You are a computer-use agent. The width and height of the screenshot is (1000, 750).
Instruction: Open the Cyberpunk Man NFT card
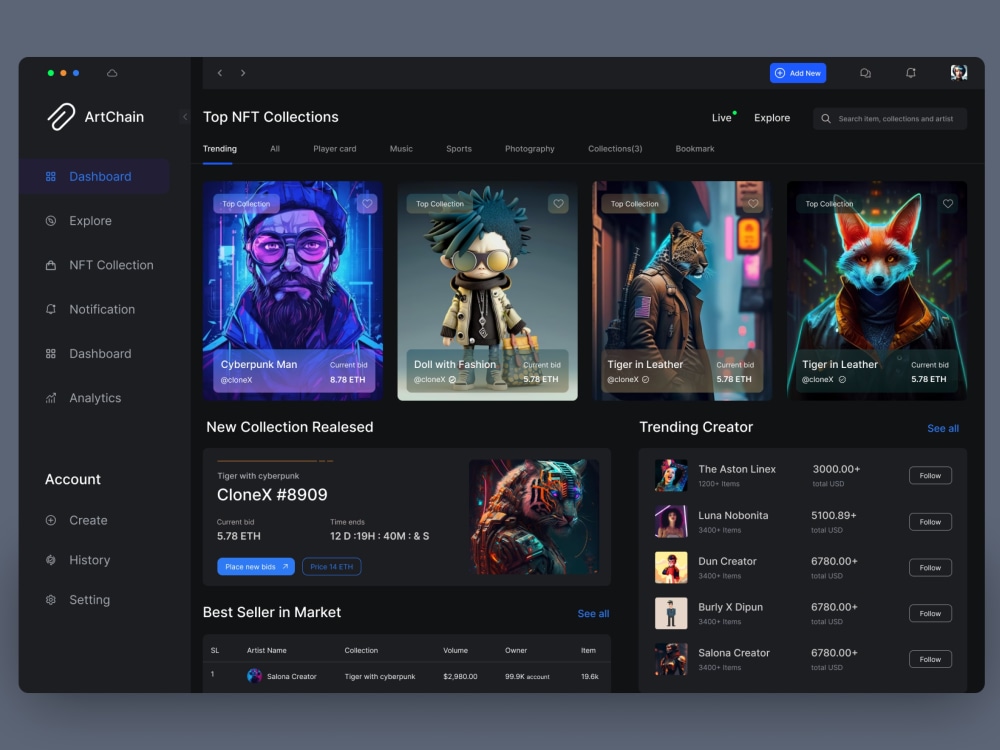[293, 291]
